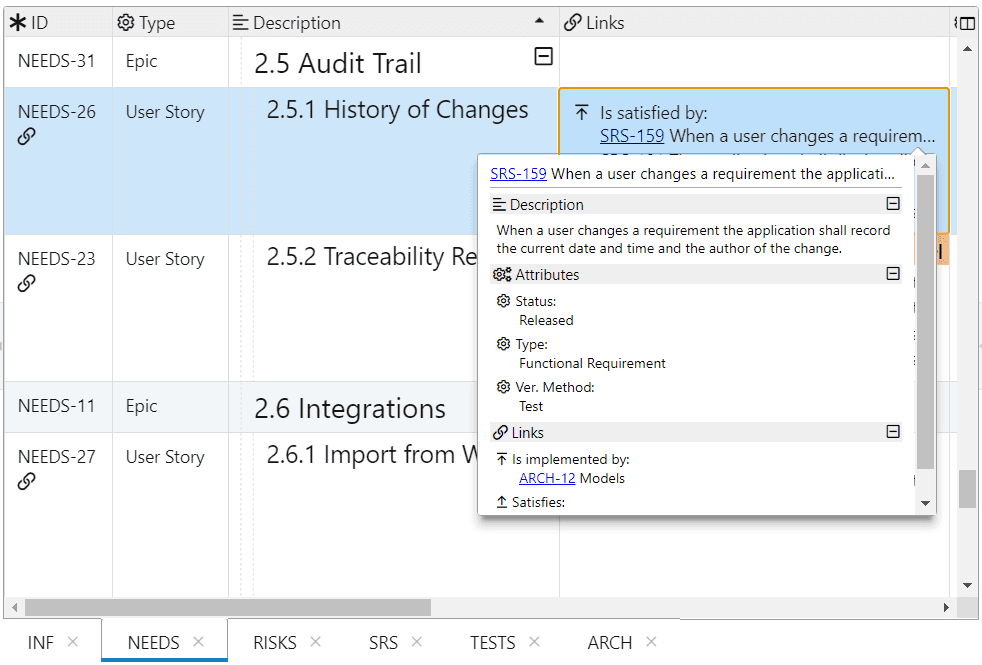The width and height of the screenshot is (982, 665).
Task: Click the link icon under NEEDS-27
Action: (27, 482)
